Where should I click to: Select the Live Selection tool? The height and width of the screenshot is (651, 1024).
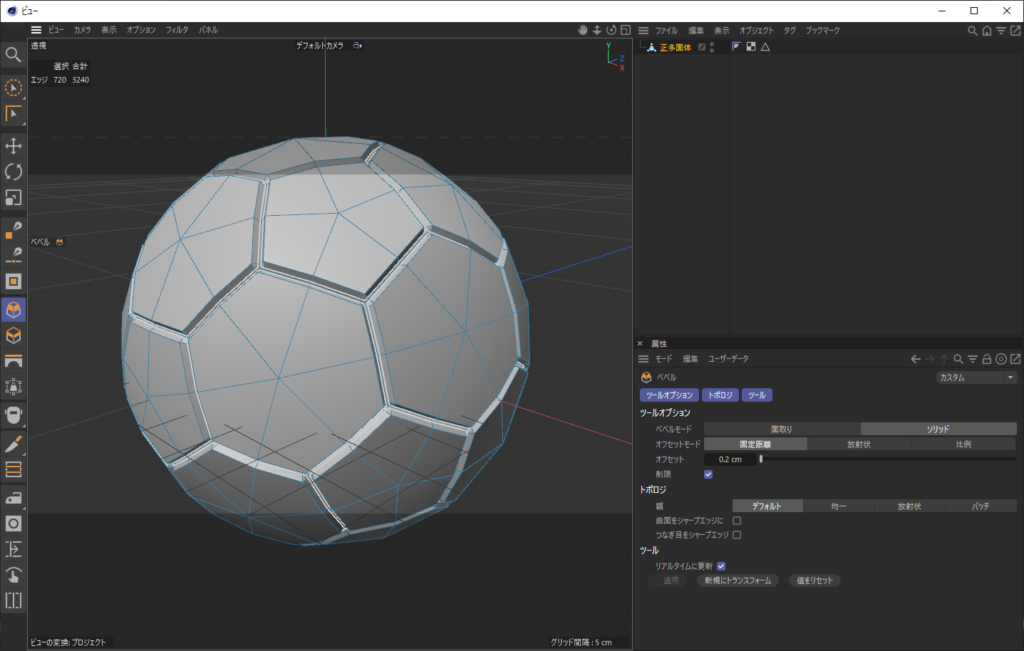click(x=14, y=88)
